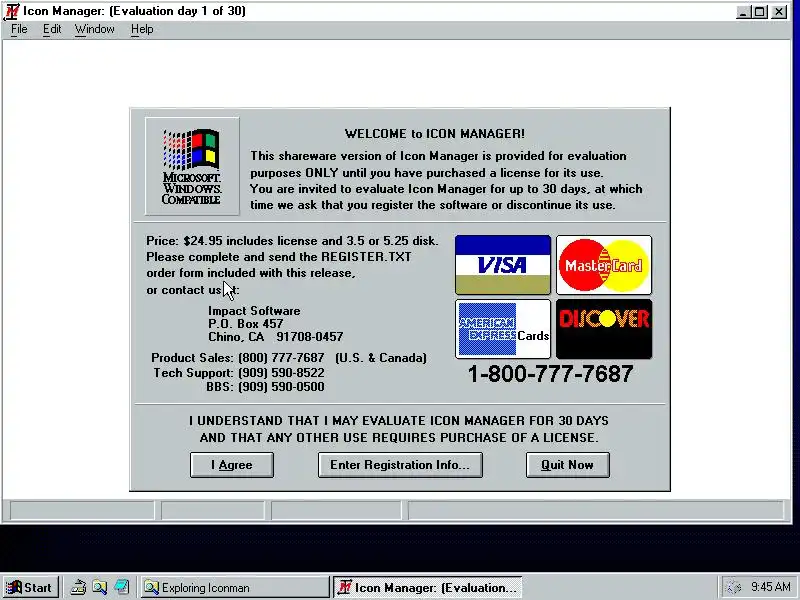Open the File menu
Image resolution: width=800 pixels, height=600 pixels.
19,29
